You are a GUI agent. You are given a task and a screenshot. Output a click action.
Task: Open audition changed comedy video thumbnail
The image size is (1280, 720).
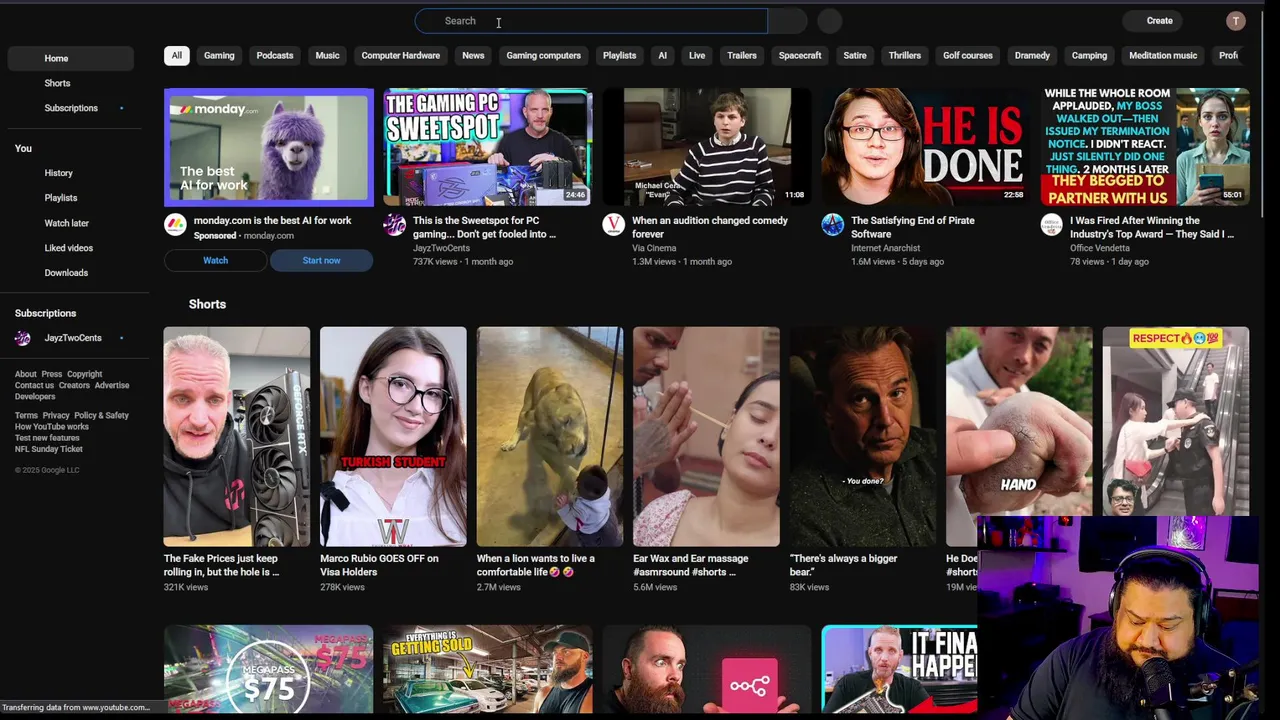pos(707,147)
